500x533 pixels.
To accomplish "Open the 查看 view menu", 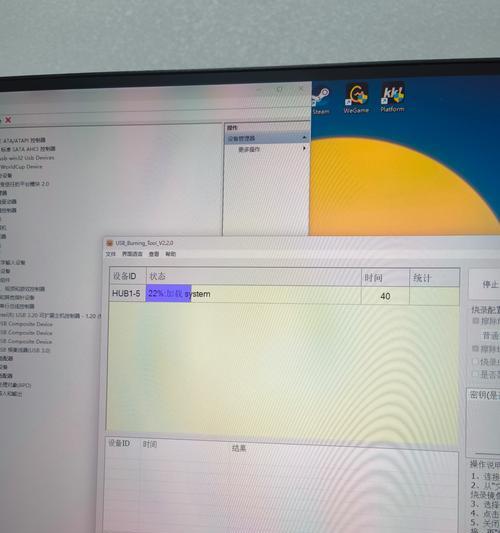I will point(154,254).
